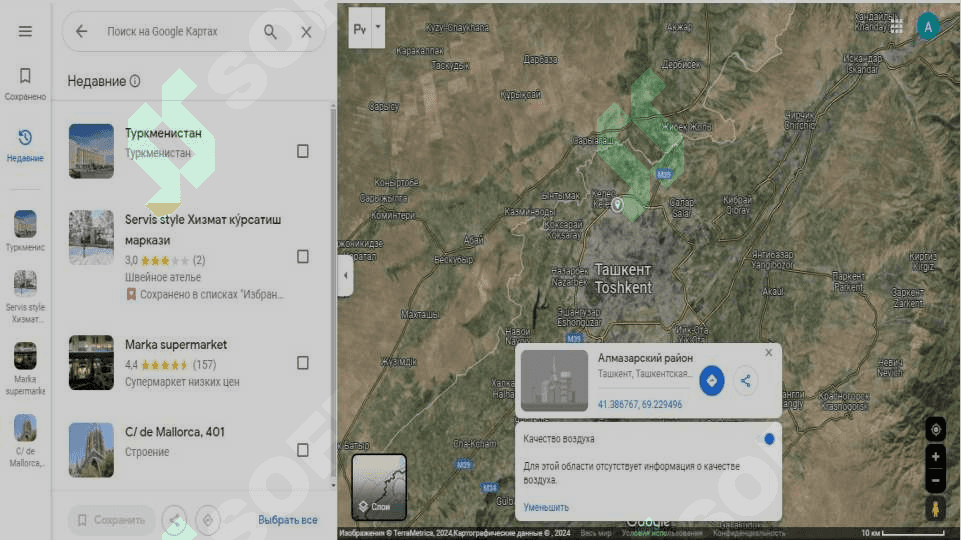Image resolution: width=961 pixels, height=540 pixels.
Task: Zoom out with the minus button
Action: click(935, 480)
